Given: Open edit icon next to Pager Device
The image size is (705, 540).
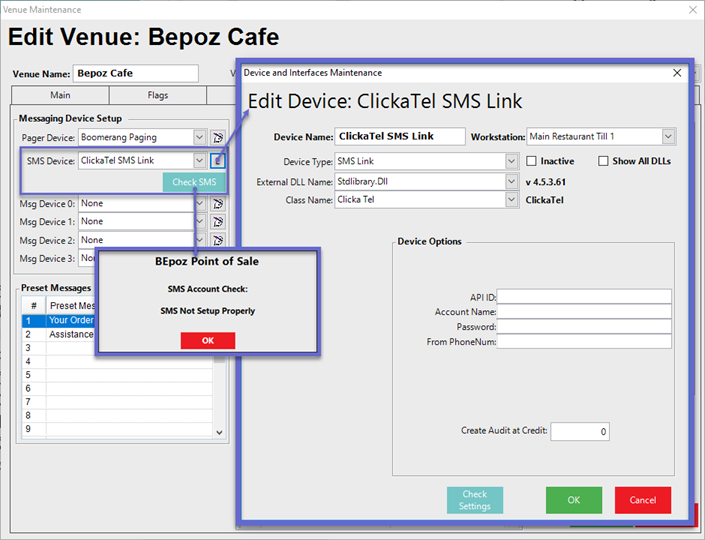Looking at the screenshot, I should point(218,137).
